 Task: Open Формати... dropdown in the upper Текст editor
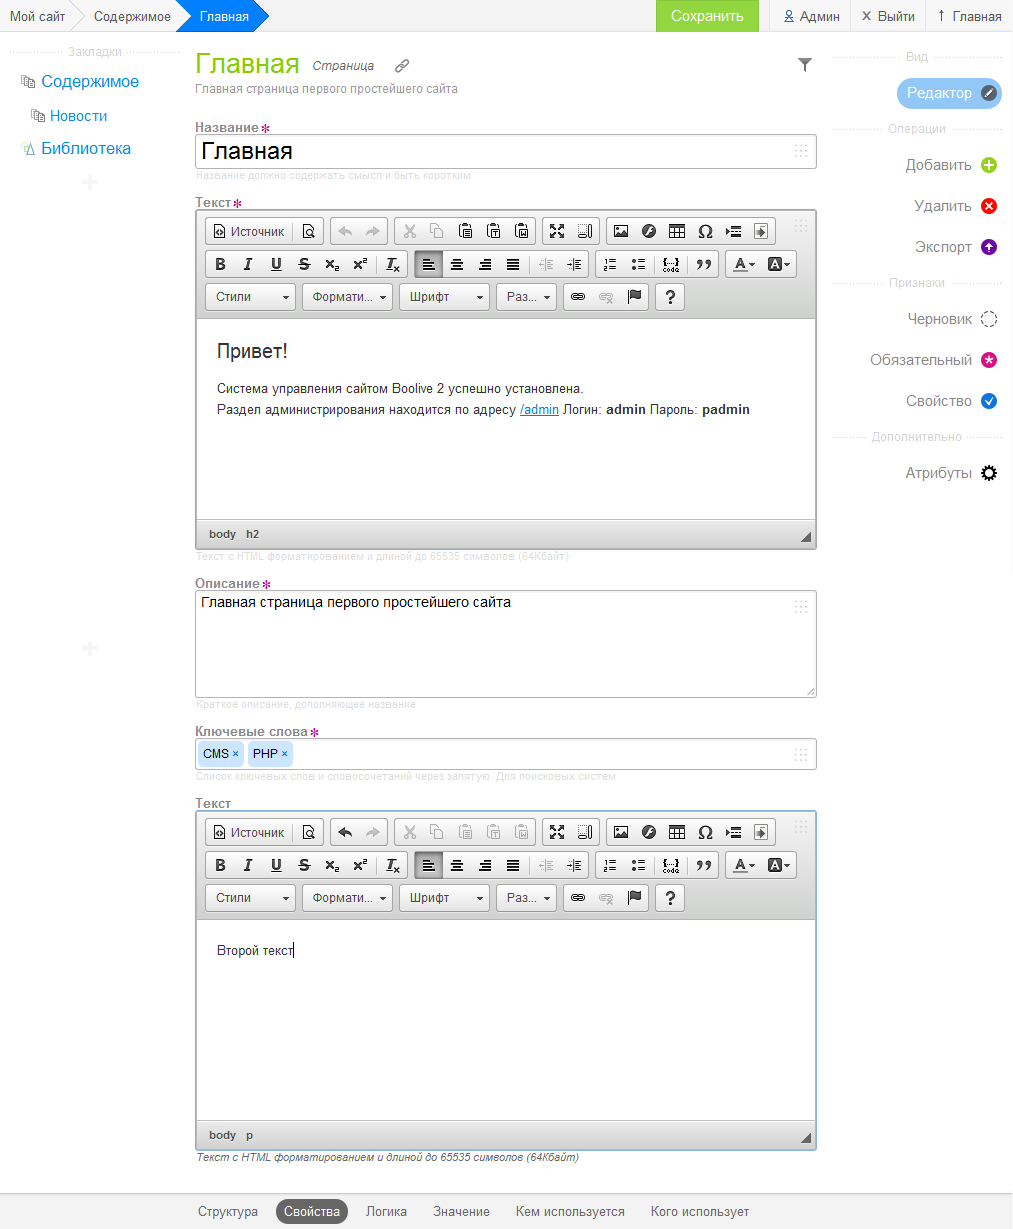(x=347, y=297)
